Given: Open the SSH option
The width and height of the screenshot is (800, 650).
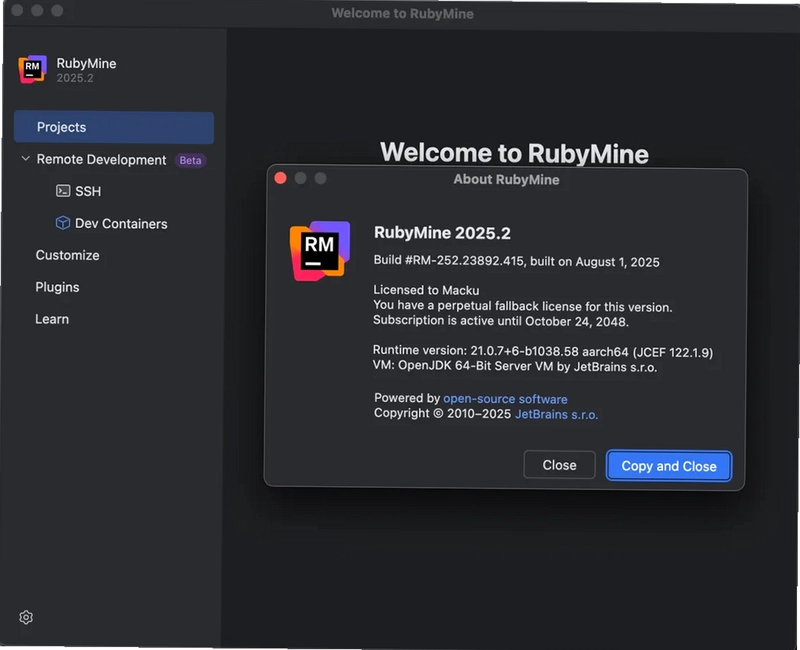Looking at the screenshot, I should 88,191.
